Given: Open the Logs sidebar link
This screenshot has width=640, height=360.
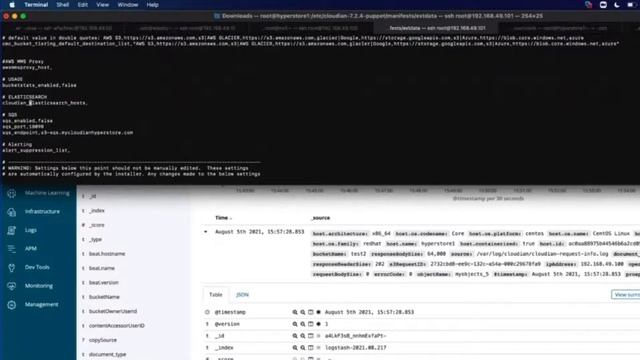Looking at the screenshot, I should [31, 230].
